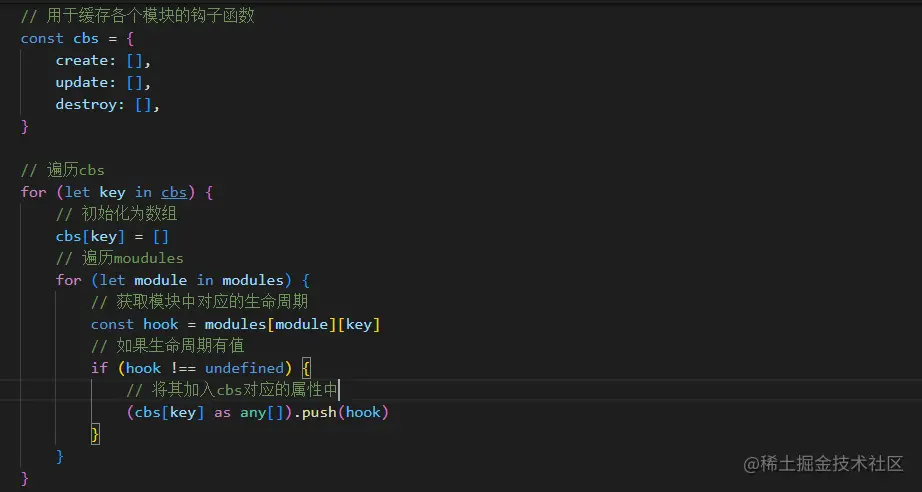Click the comment '// 获取模块中对应的生命周期'

click(199, 302)
